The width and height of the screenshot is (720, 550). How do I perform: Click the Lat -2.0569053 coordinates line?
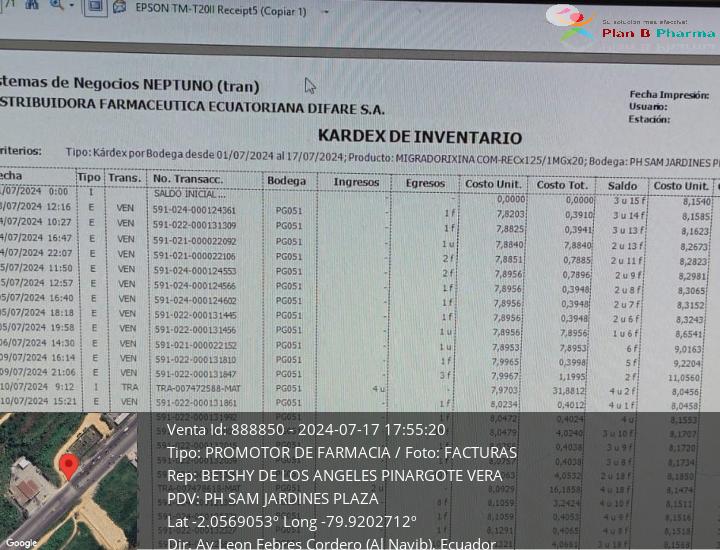pyautogui.click(x=292, y=522)
